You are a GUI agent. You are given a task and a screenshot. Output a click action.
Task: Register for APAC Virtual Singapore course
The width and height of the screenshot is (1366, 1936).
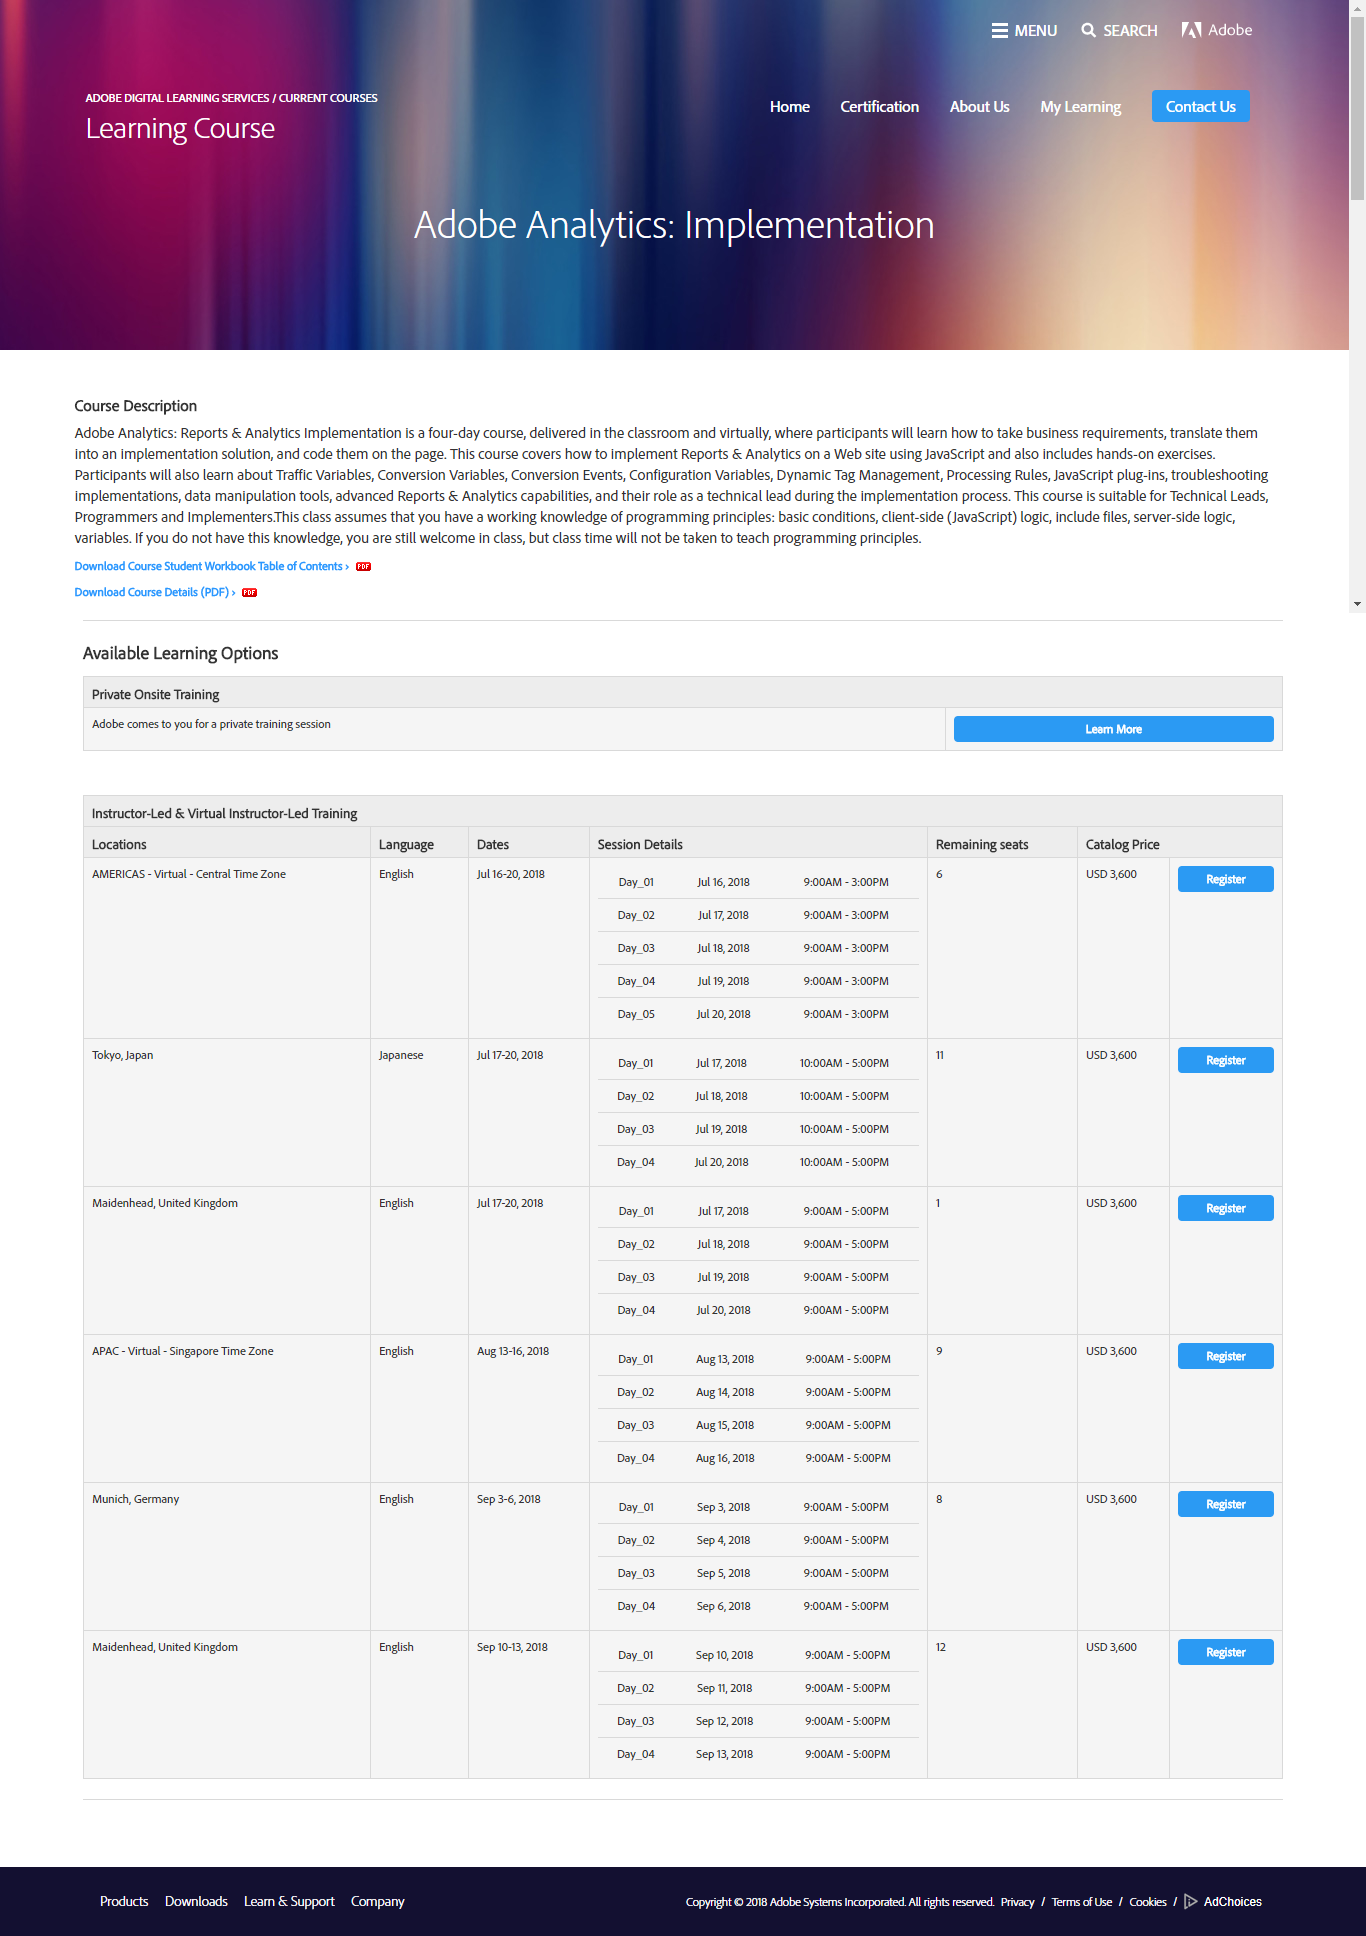[1225, 1356]
